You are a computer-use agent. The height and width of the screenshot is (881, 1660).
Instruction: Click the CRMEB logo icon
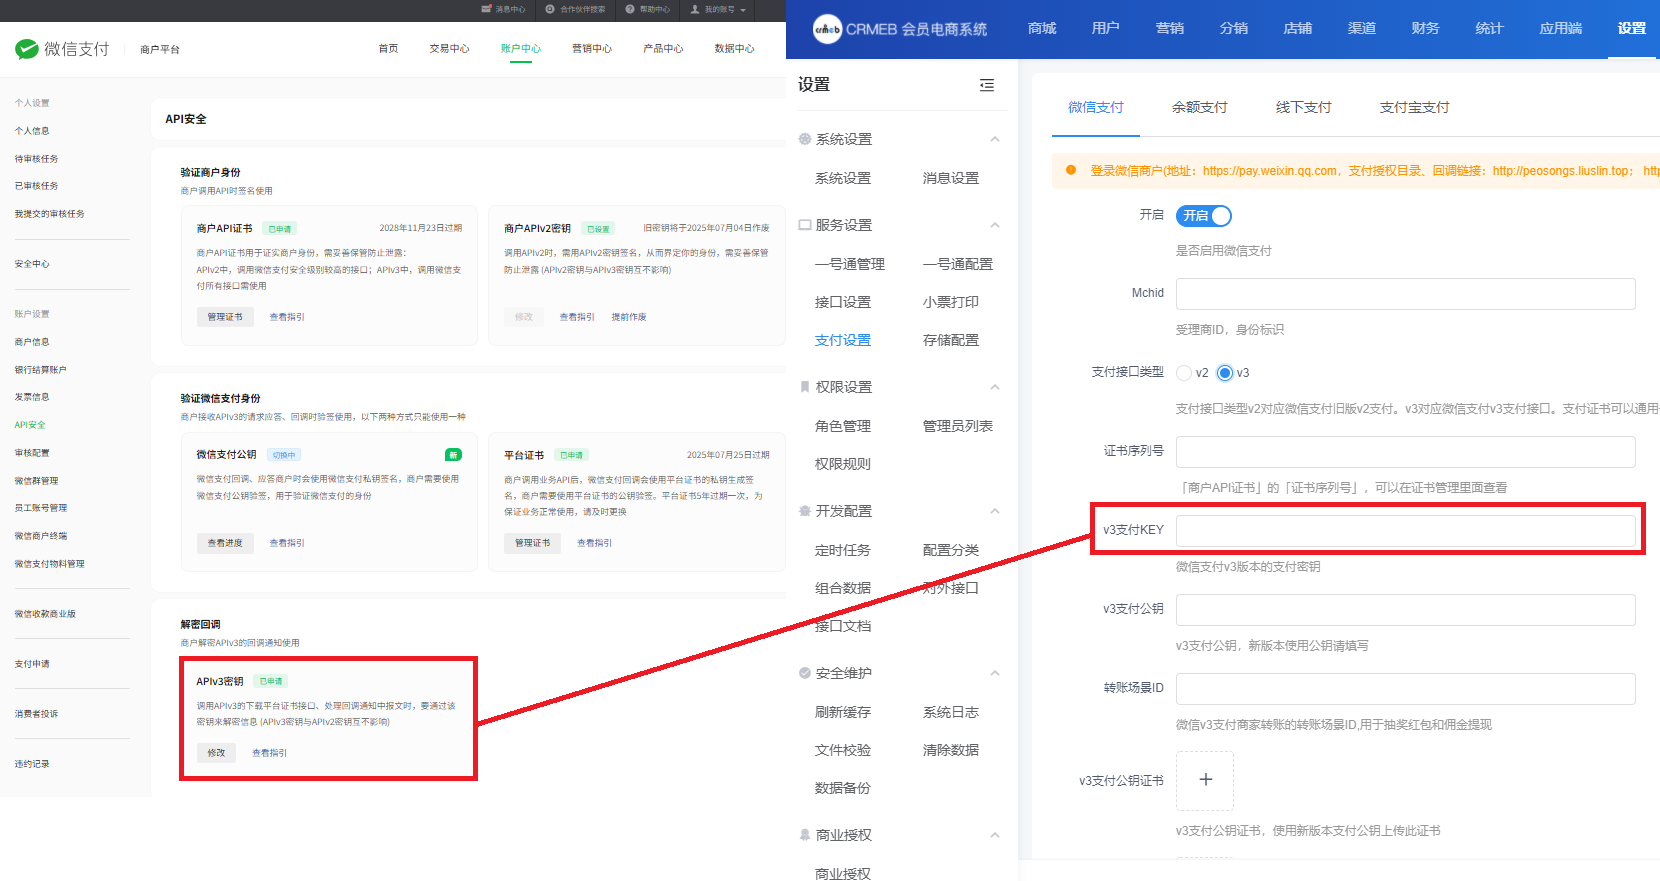coord(827,29)
